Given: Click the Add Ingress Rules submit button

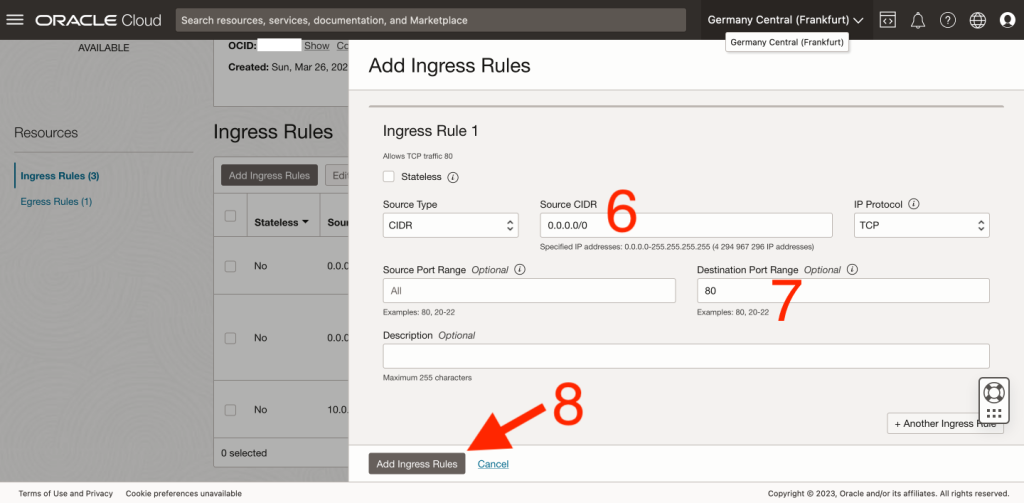Looking at the screenshot, I should pos(417,464).
